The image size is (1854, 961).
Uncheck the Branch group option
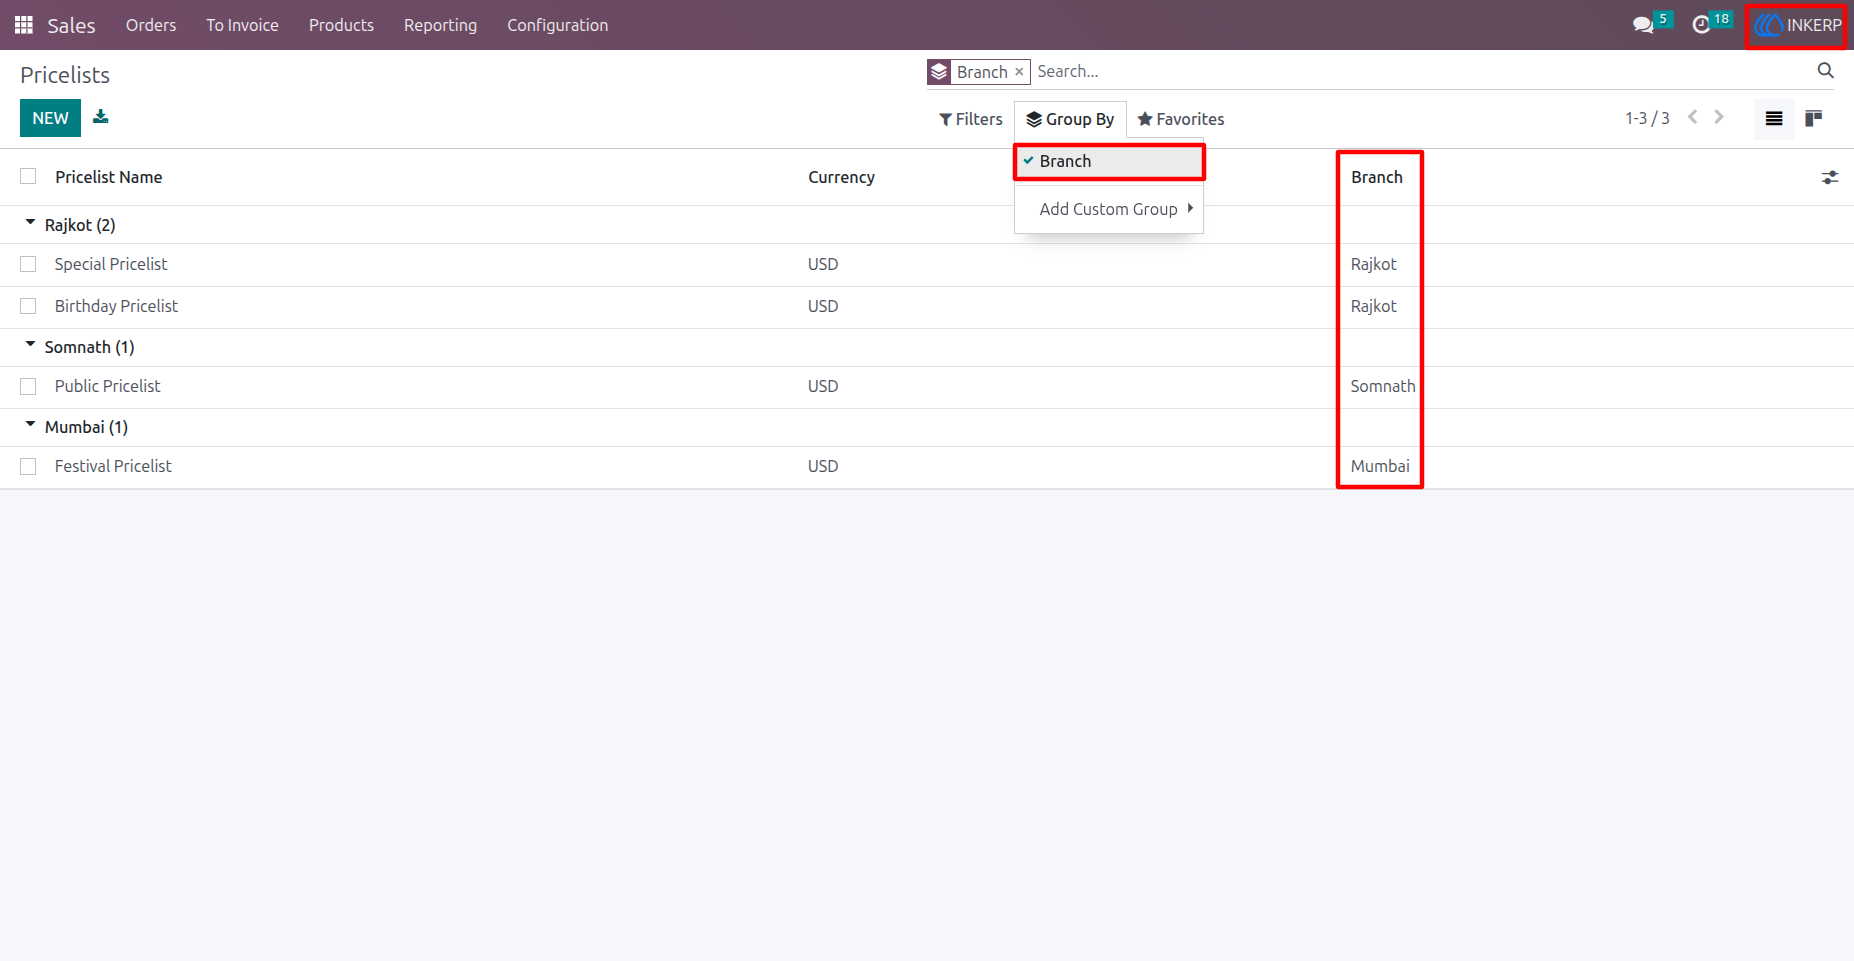coord(1109,161)
